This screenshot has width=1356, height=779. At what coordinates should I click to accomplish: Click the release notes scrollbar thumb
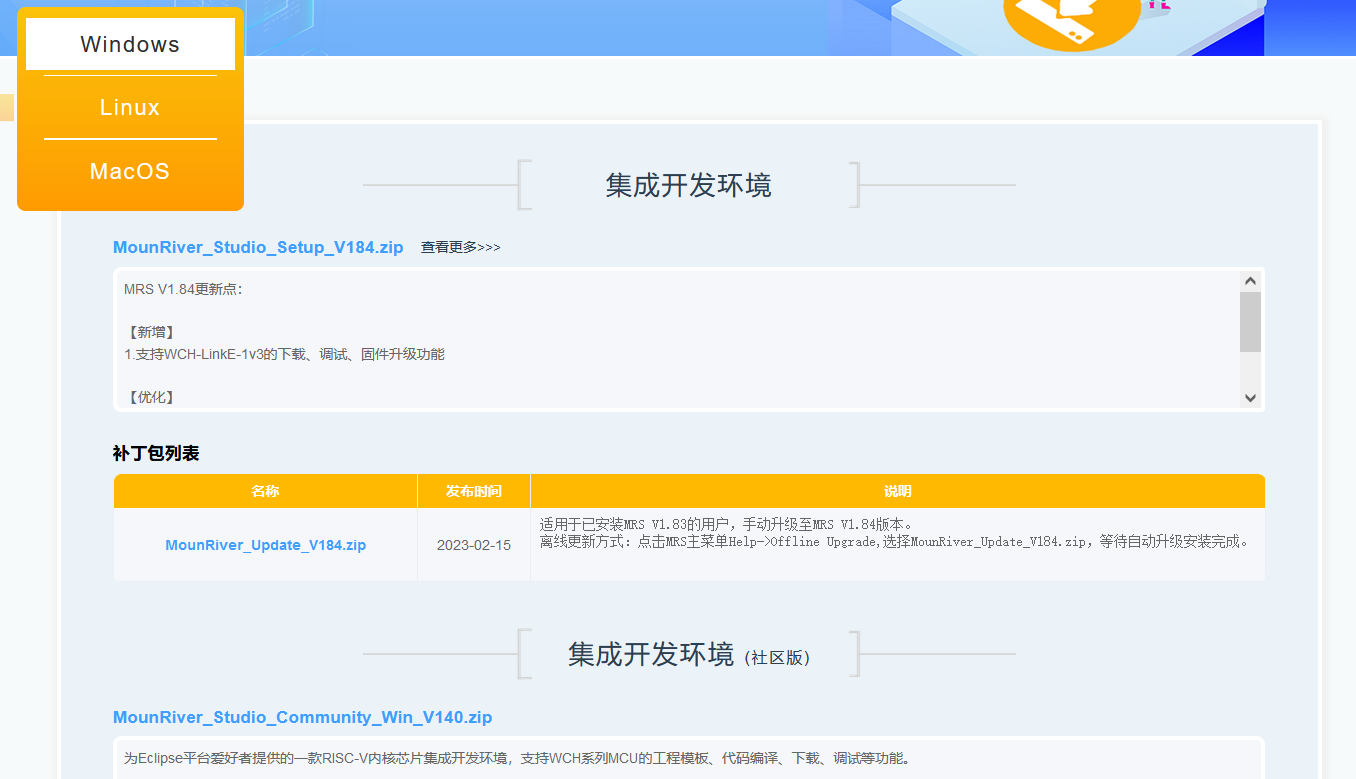(x=1250, y=322)
